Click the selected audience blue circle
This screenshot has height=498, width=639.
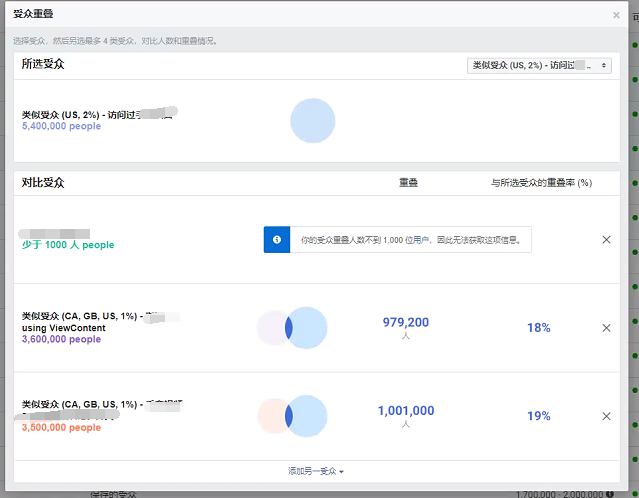pyautogui.click(x=313, y=121)
